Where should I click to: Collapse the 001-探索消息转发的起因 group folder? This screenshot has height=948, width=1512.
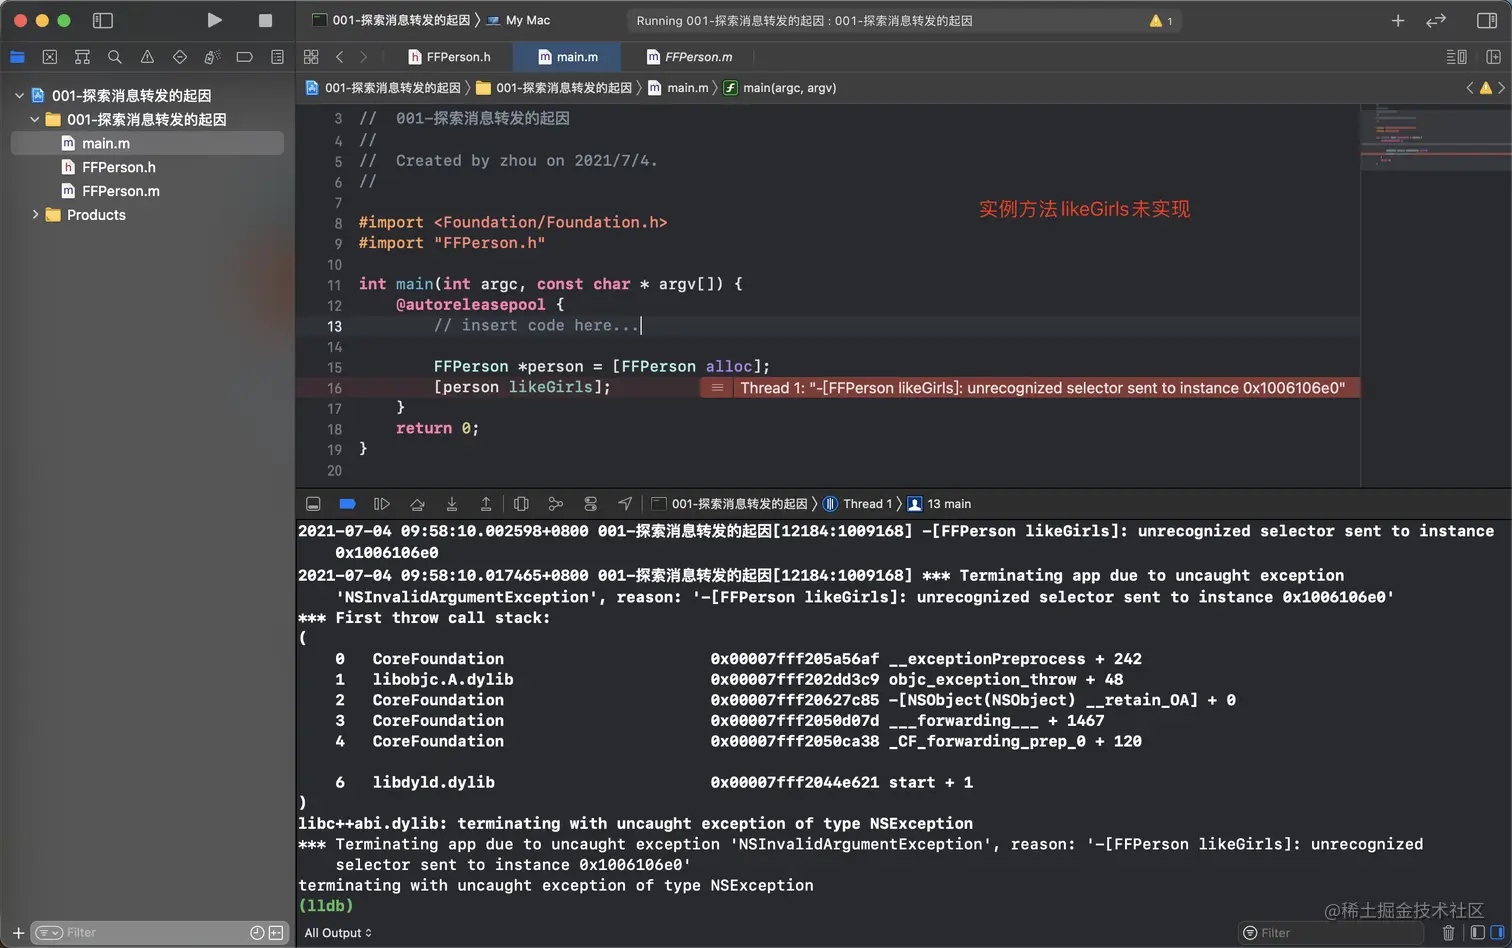[x=35, y=120]
